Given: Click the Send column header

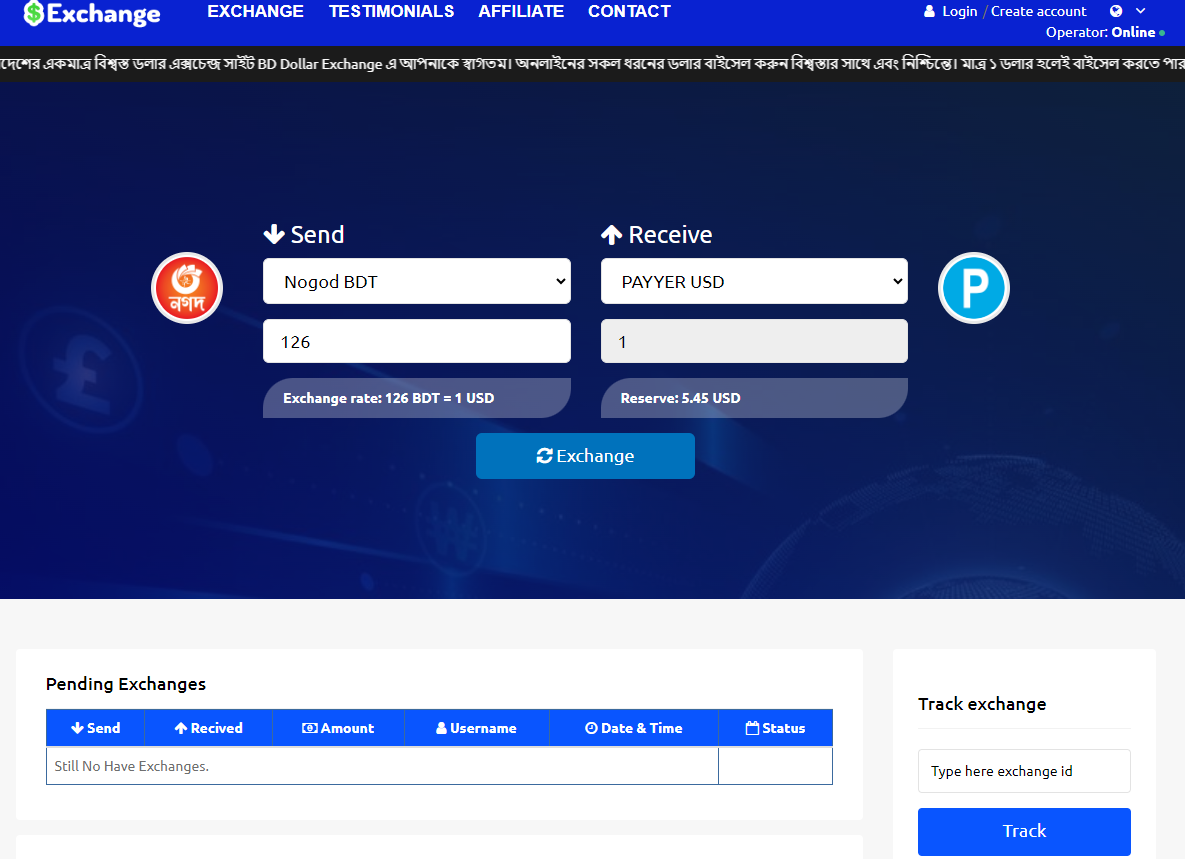Looking at the screenshot, I should 95,728.
